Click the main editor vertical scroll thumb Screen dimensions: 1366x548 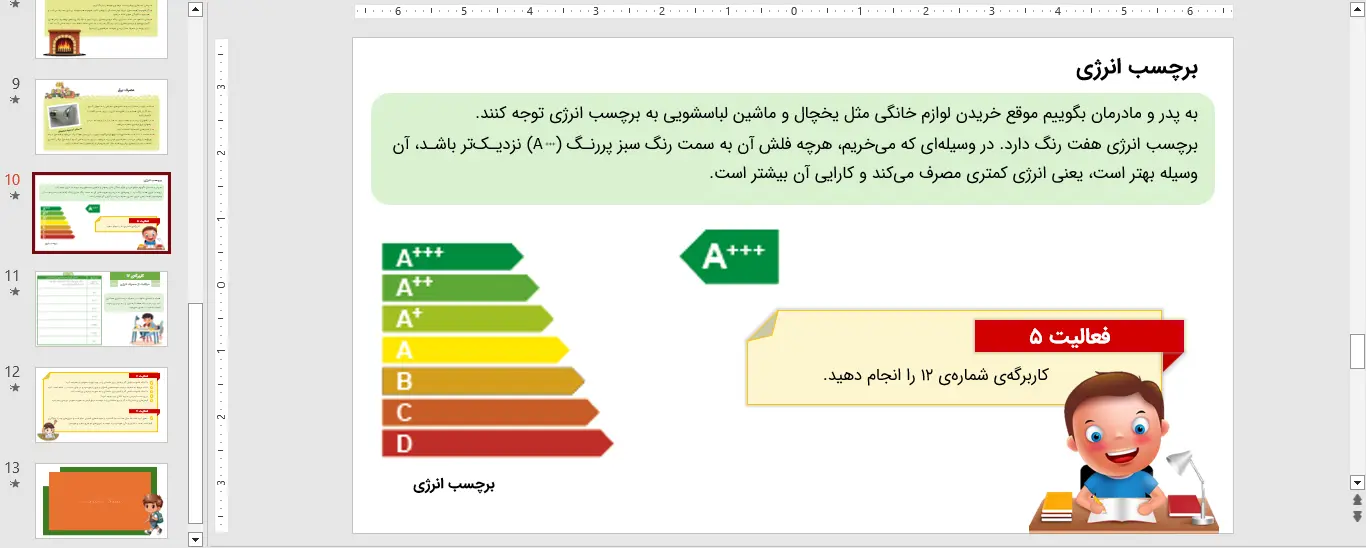(x=1357, y=351)
